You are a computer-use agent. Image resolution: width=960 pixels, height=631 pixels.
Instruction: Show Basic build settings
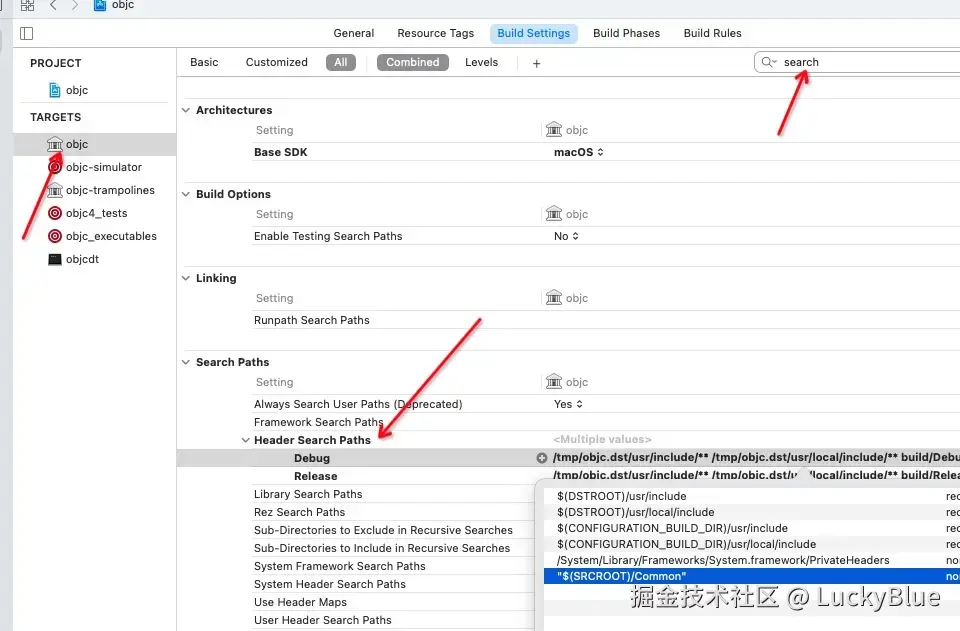[x=204, y=62]
